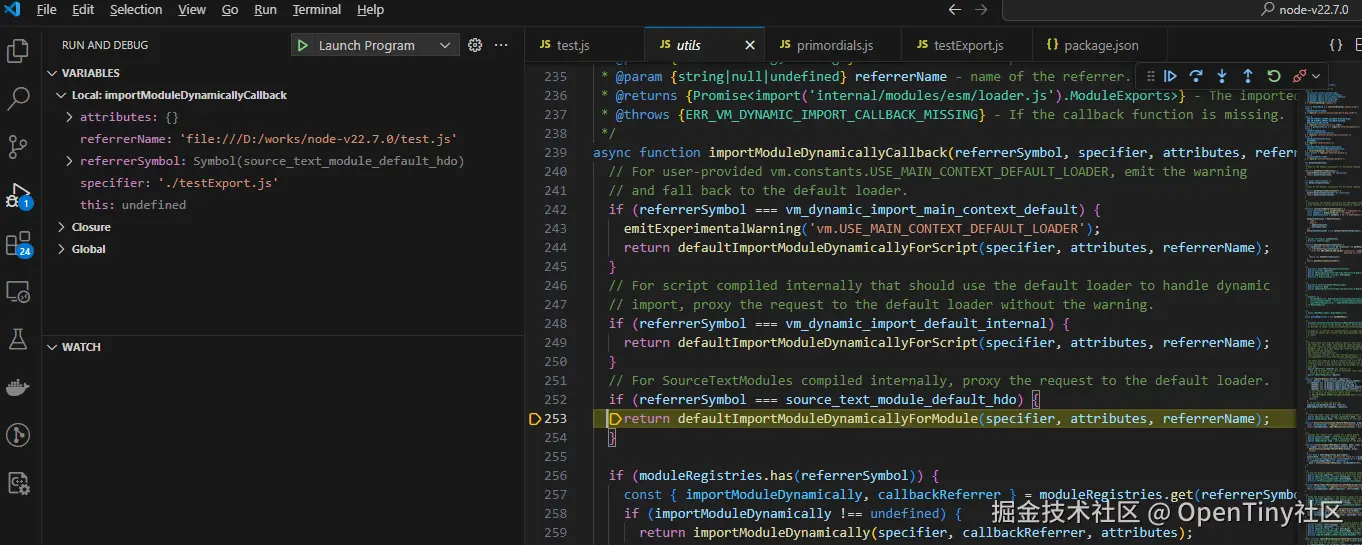This screenshot has height=545, width=1362.
Task: Click Continue in the debug toolbar
Action: tap(1170, 76)
